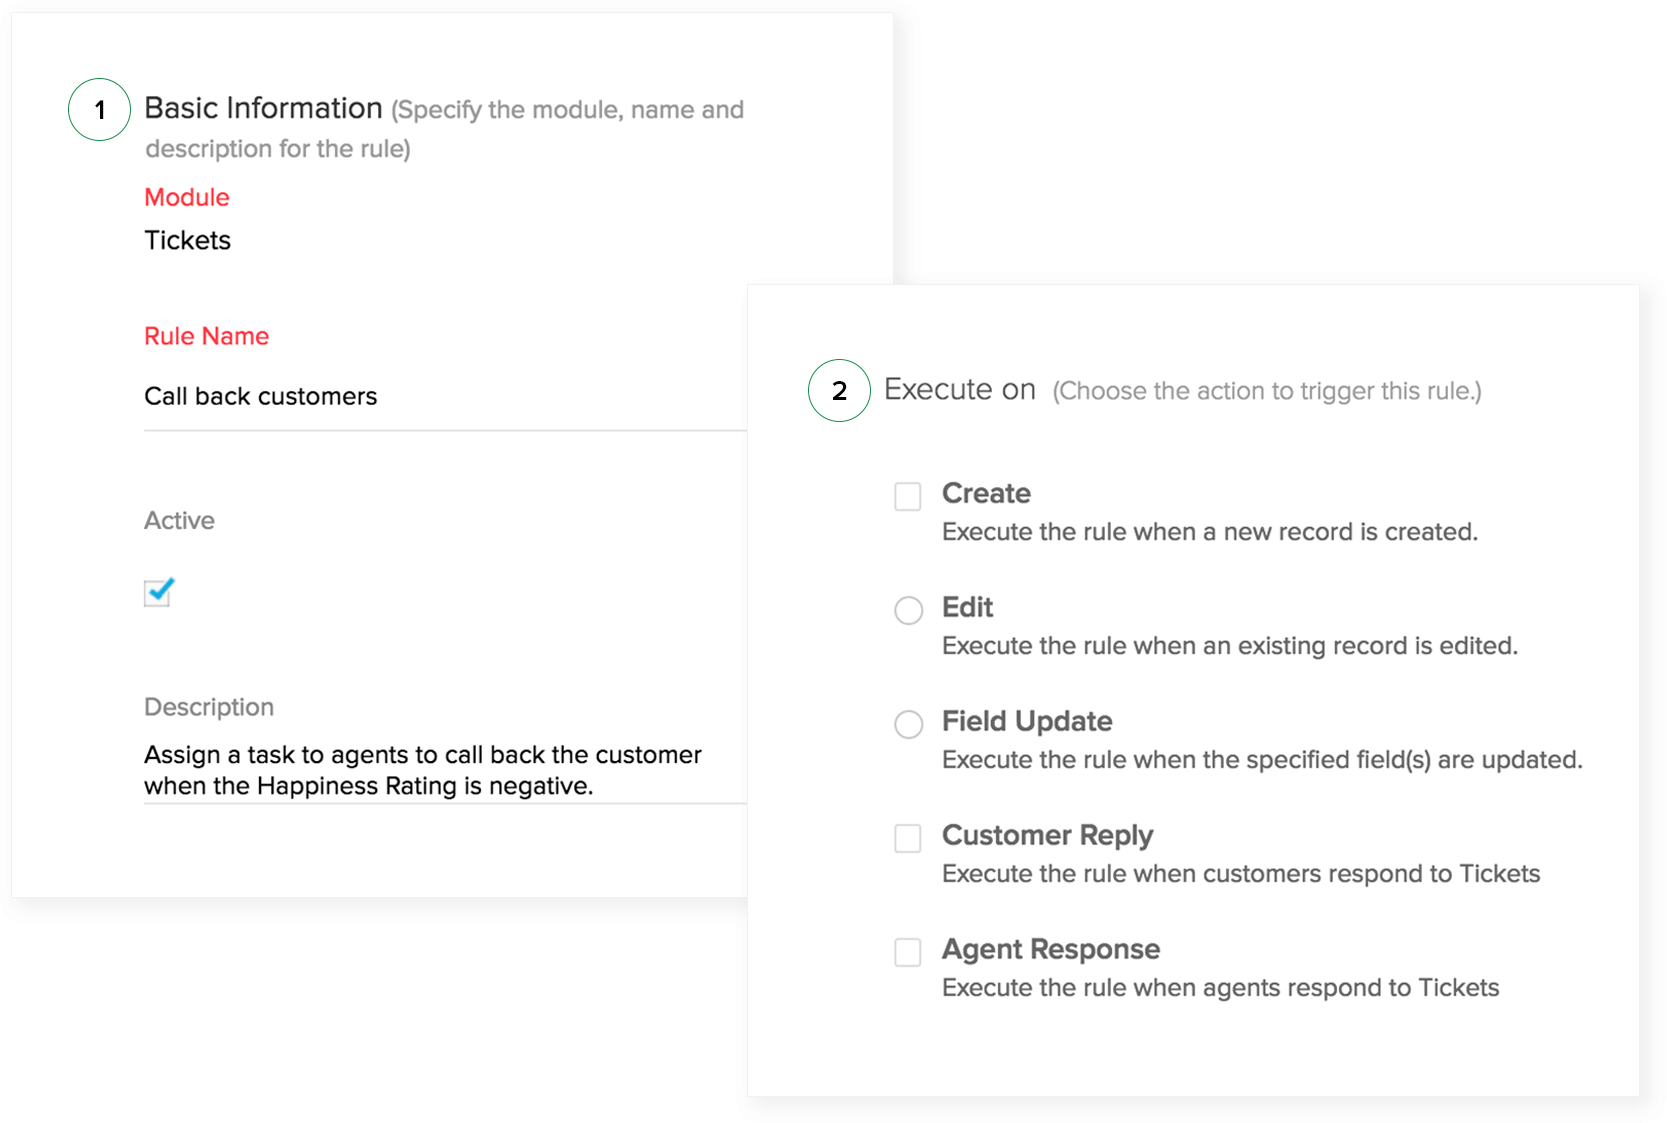Click the Module label
This screenshot has width=1667, height=1123.
coord(186,197)
